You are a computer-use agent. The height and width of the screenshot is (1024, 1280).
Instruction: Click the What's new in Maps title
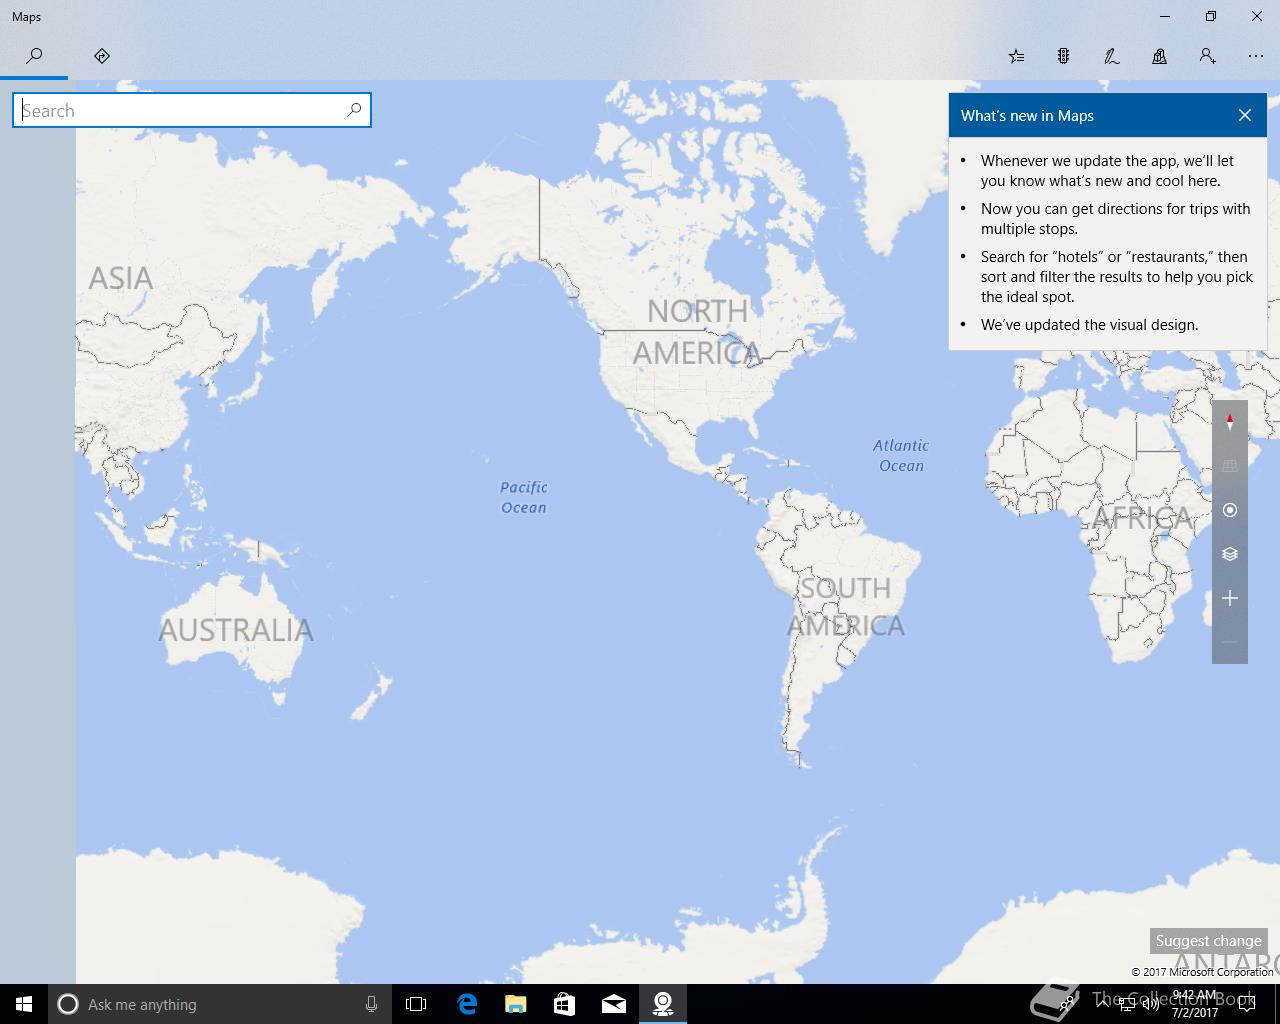click(x=1027, y=116)
